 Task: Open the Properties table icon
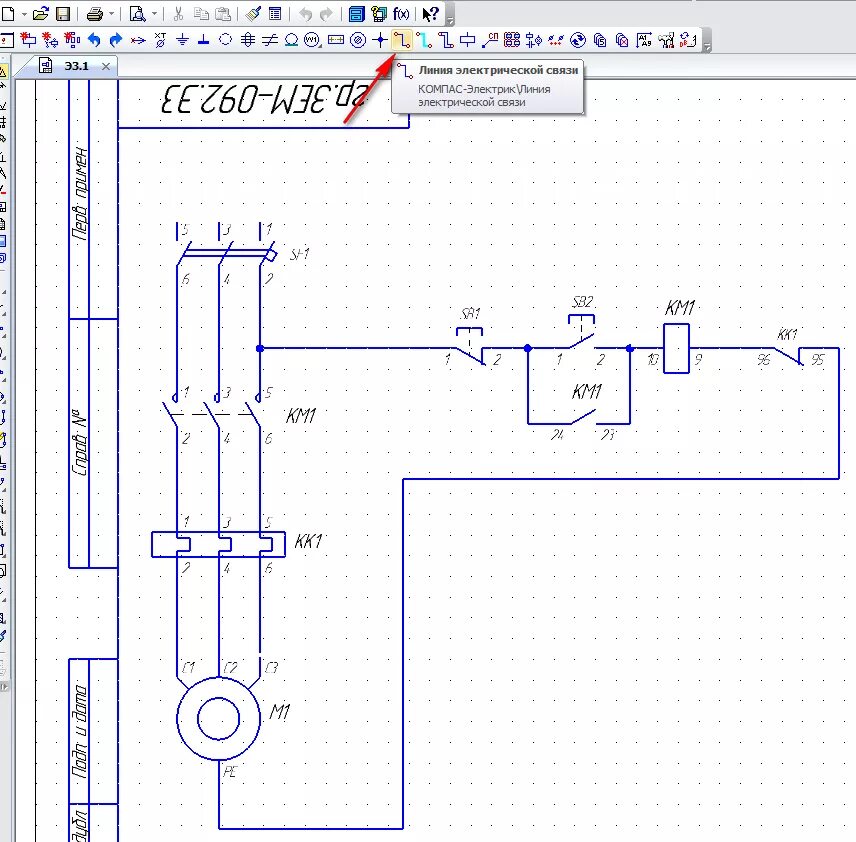[275, 14]
